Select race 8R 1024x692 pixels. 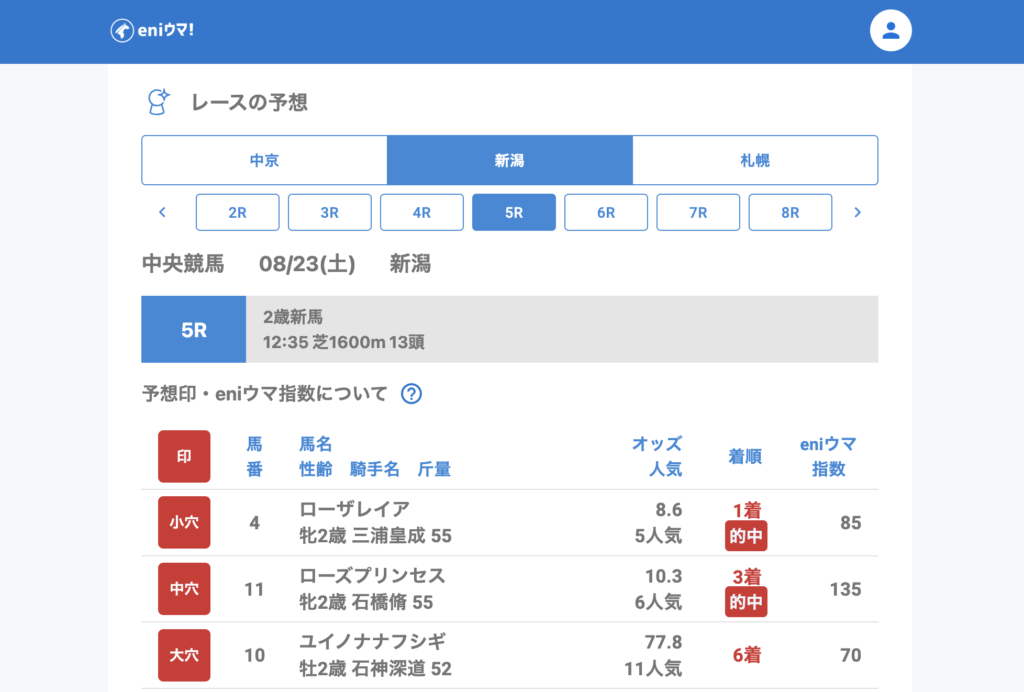click(x=790, y=212)
